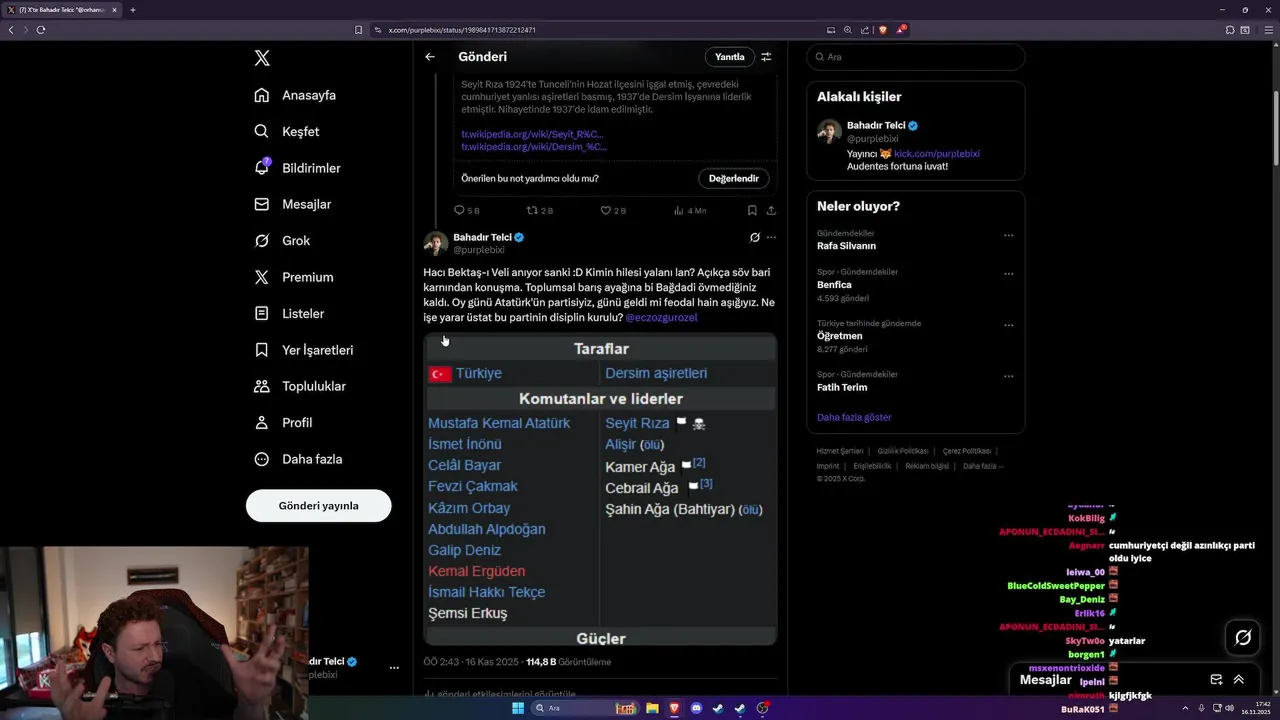Viewport: 1280px width, 720px height.
Task: Click the address bar URL
Action: coord(462,30)
